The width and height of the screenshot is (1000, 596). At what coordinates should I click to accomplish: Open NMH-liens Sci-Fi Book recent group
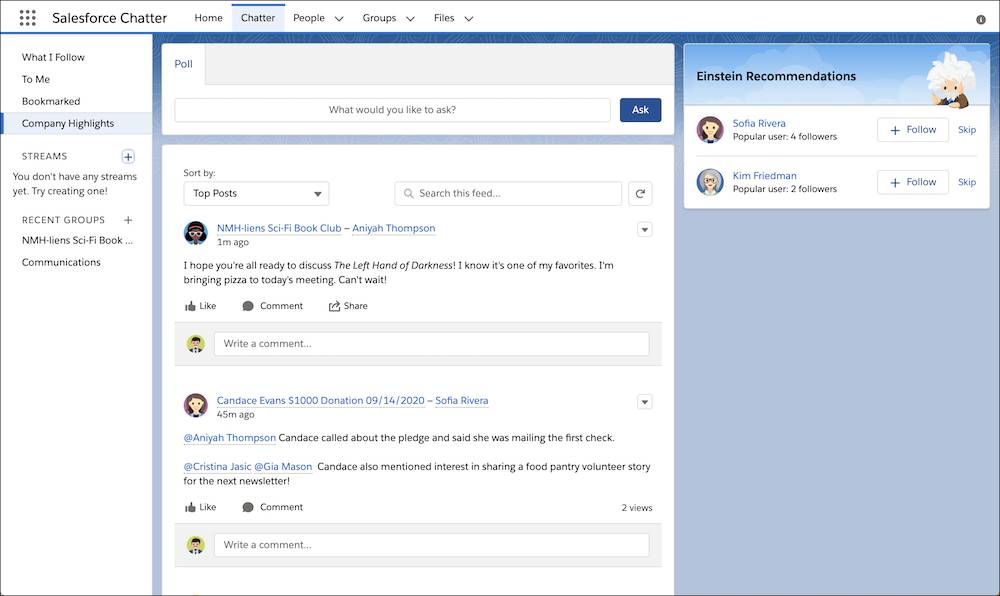[x=77, y=240]
